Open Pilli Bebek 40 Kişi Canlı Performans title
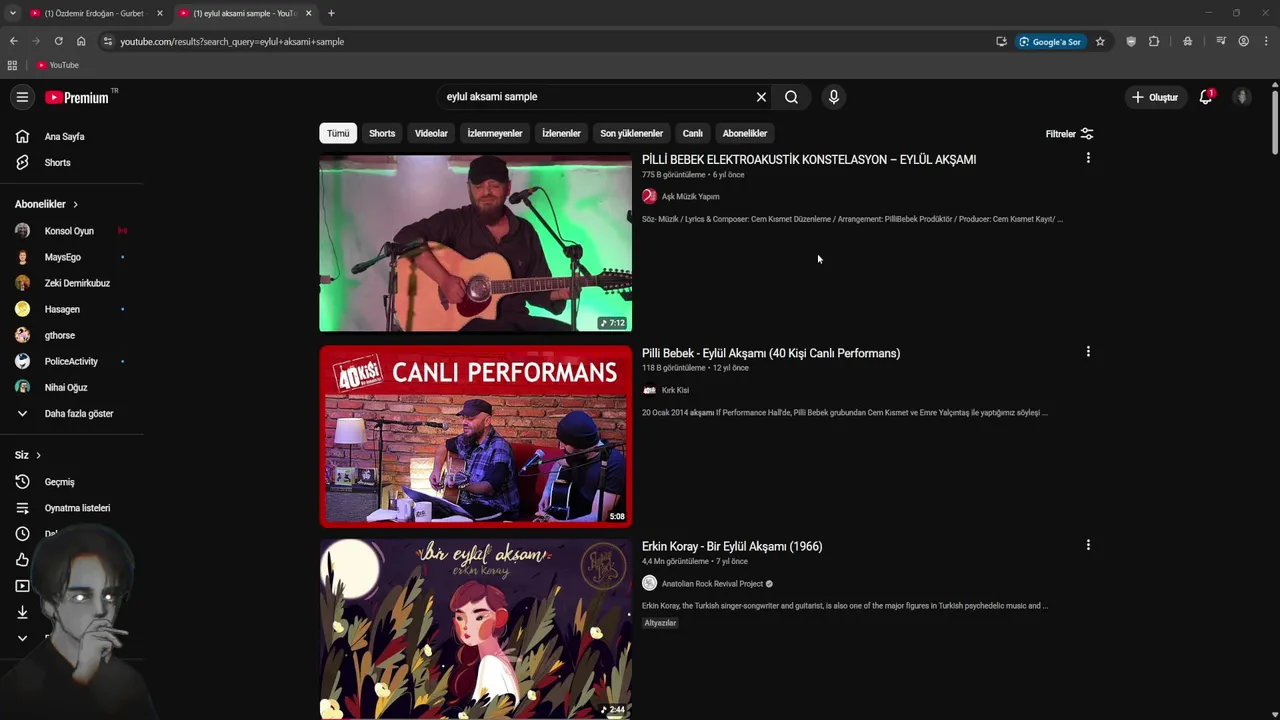Viewport: 1280px width, 720px height. click(771, 353)
